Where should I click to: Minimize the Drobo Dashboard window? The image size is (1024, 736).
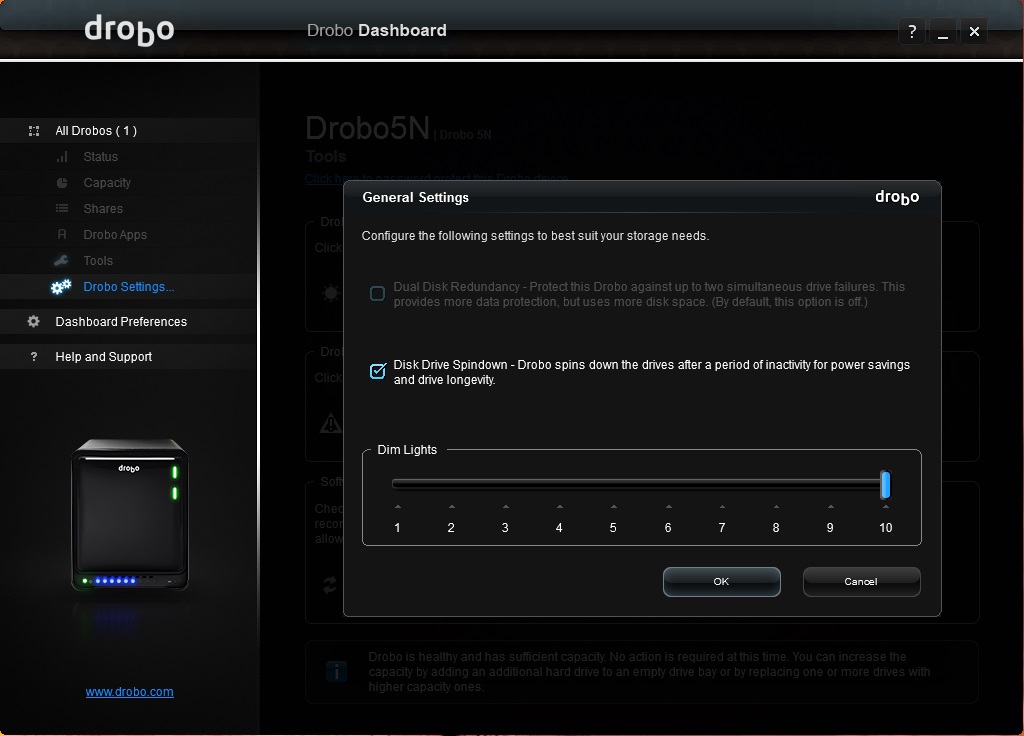[942, 31]
